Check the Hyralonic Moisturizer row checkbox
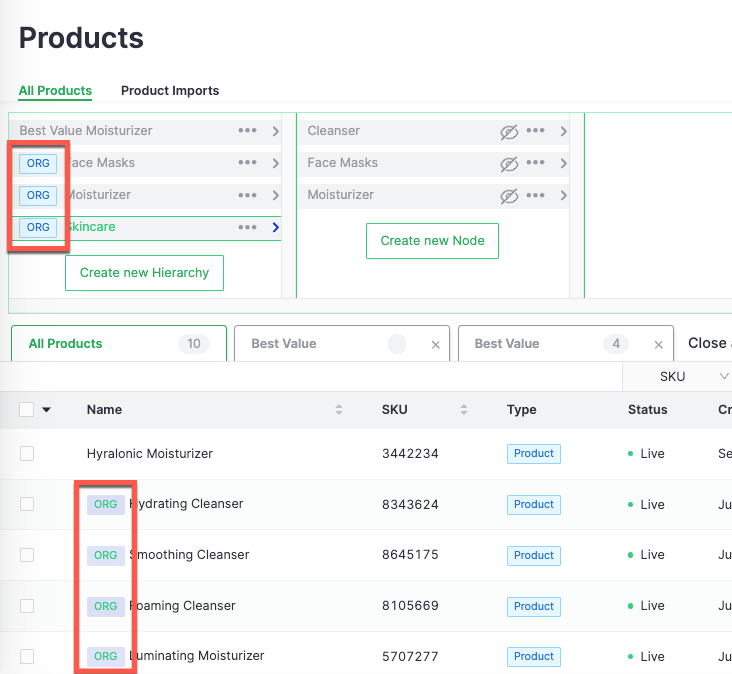 27,454
